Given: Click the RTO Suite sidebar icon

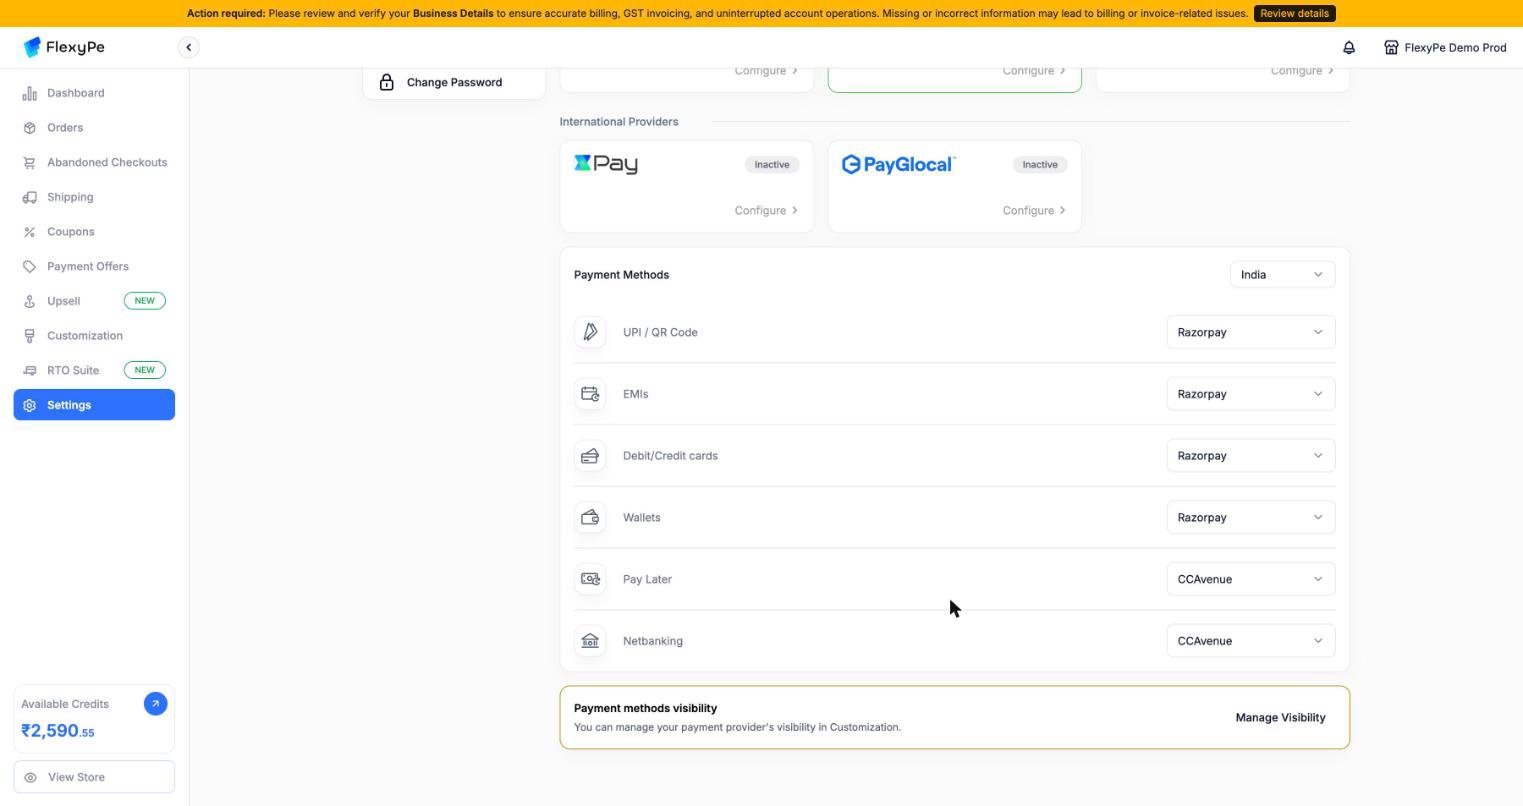Looking at the screenshot, I should point(30,370).
